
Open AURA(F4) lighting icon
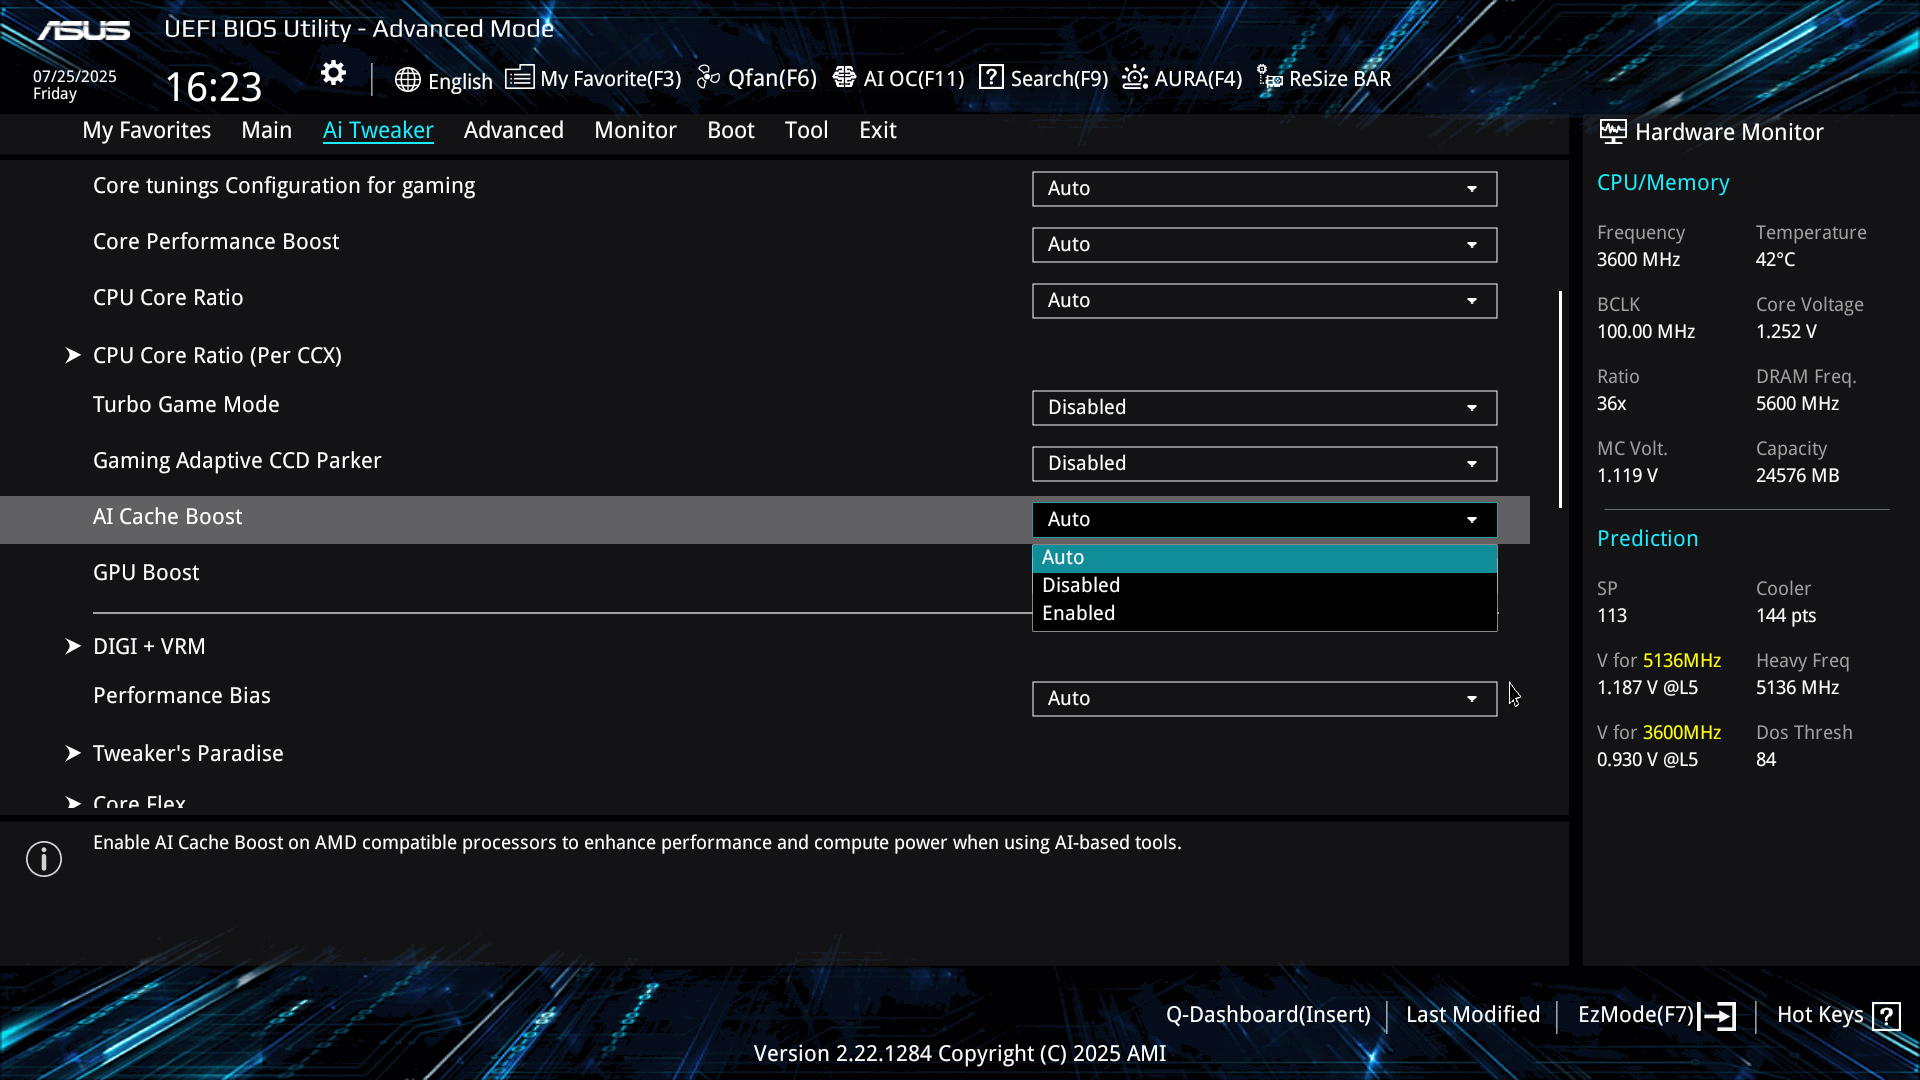tap(1135, 78)
